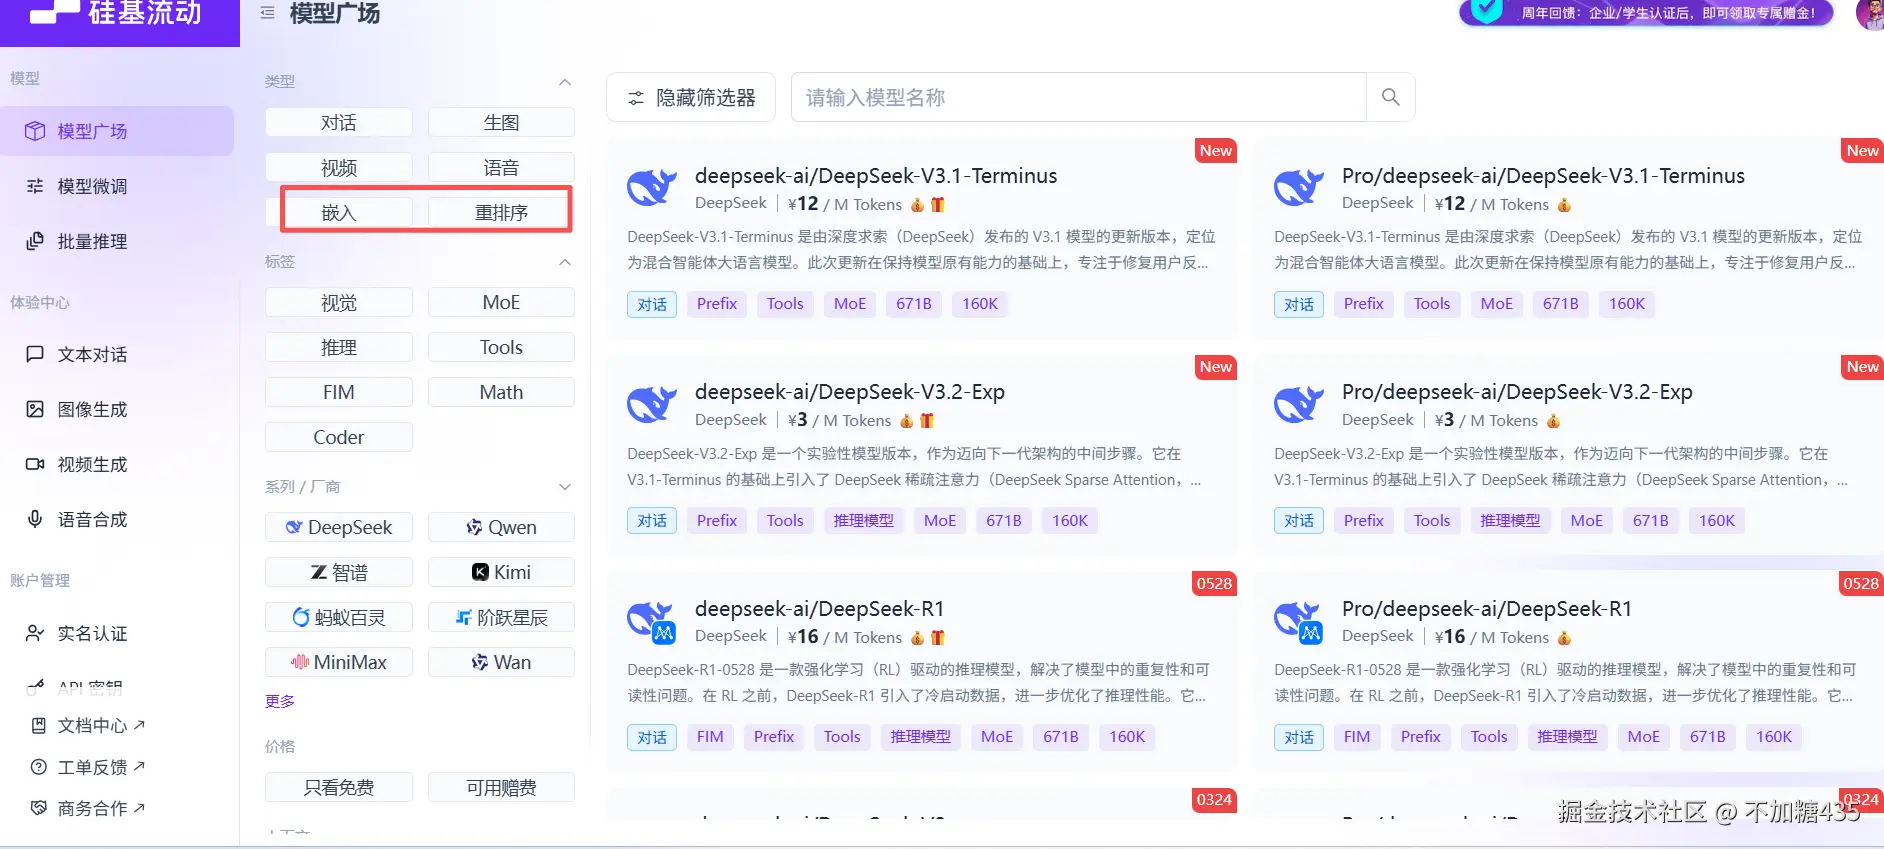Toggle the Math tag filter

pyautogui.click(x=501, y=392)
